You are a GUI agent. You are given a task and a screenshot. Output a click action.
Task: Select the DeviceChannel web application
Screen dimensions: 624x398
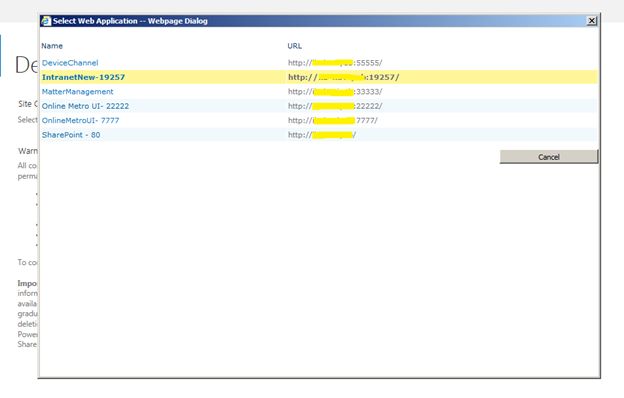[x=70, y=63]
